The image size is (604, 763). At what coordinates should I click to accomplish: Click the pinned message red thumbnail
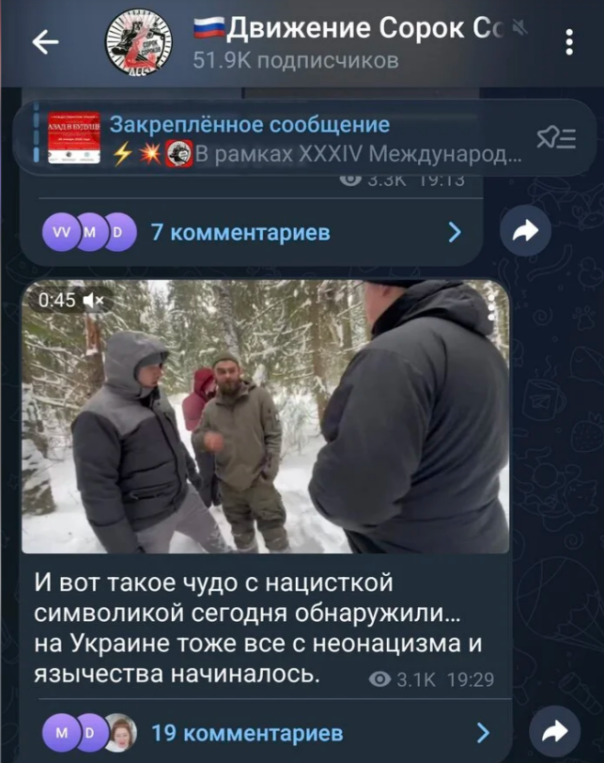point(73,138)
